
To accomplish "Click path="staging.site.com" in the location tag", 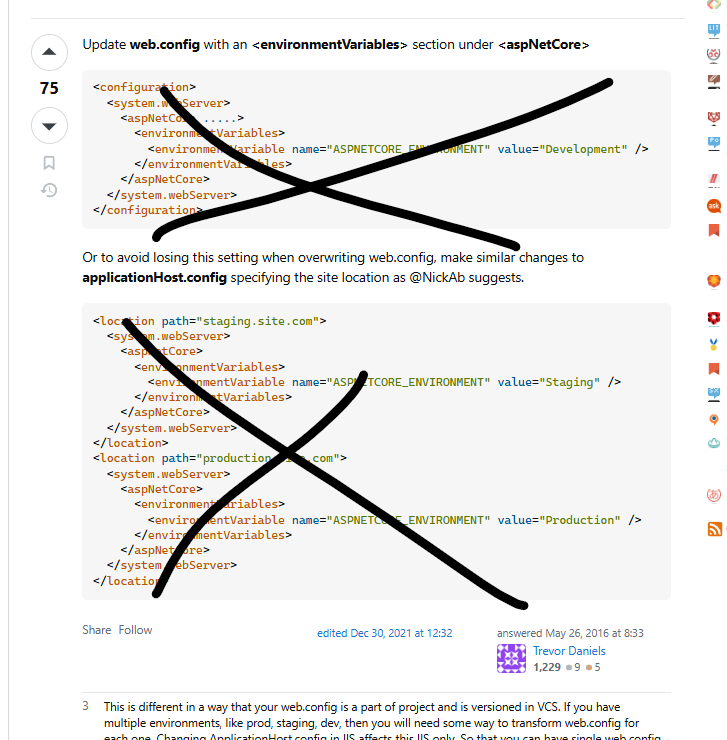I will click(x=240, y=321).
